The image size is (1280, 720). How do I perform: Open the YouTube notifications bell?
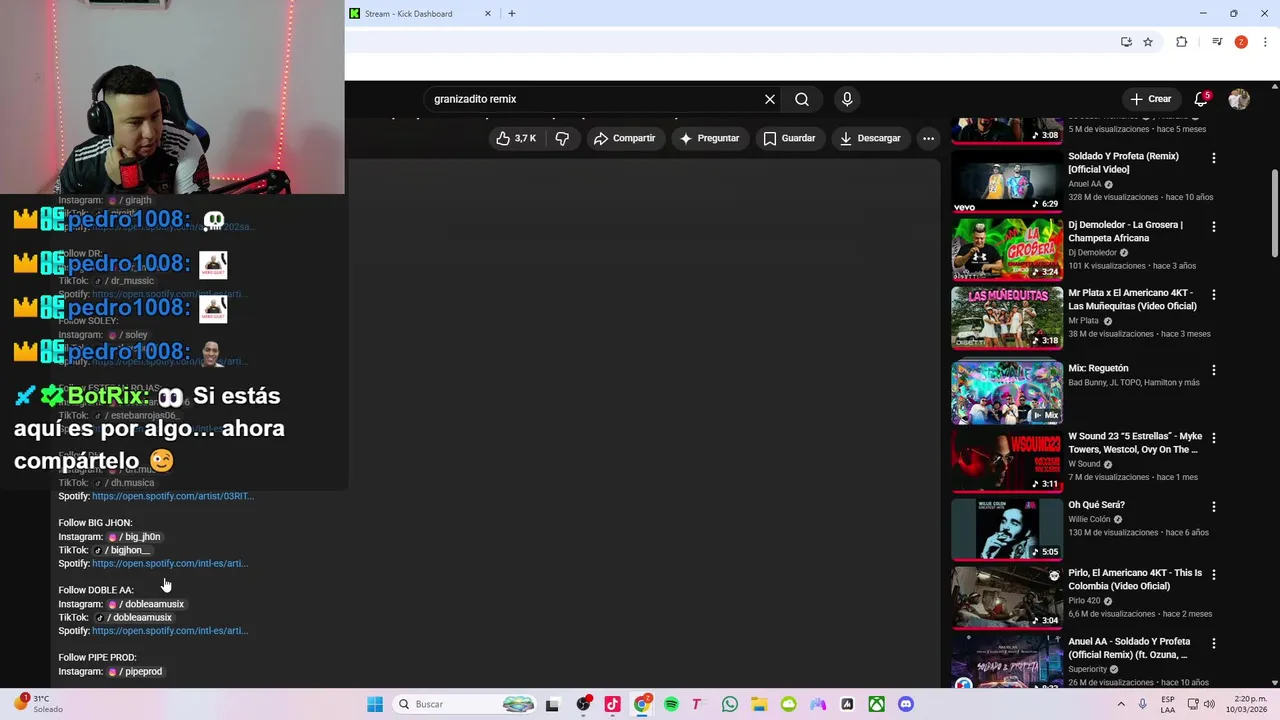pyautogui.click(x=1201, y=99)
